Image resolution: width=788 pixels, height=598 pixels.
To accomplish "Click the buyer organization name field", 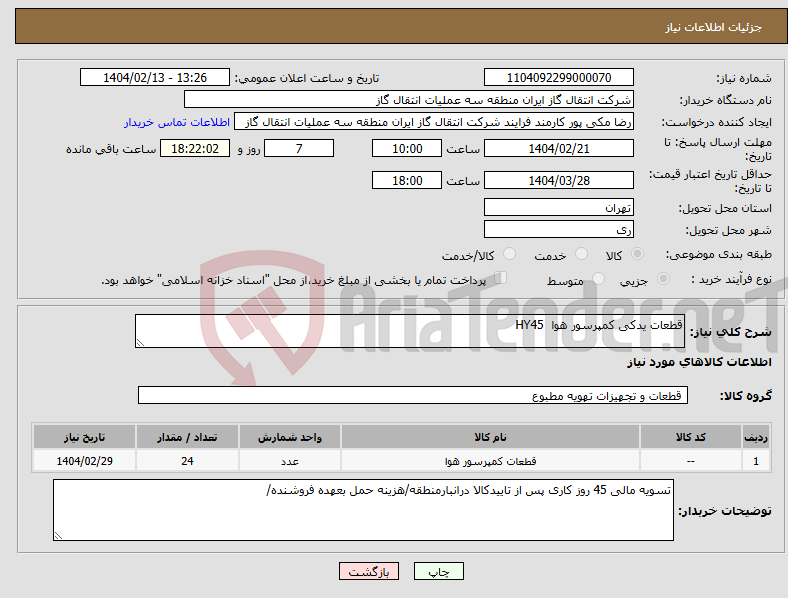I will tap(409, 99).
